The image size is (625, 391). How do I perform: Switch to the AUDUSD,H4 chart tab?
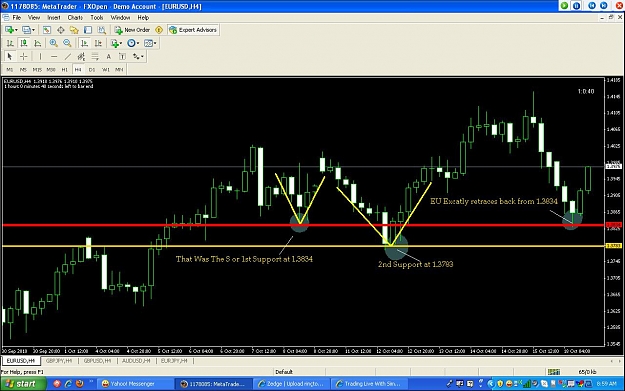click(136, 361)
